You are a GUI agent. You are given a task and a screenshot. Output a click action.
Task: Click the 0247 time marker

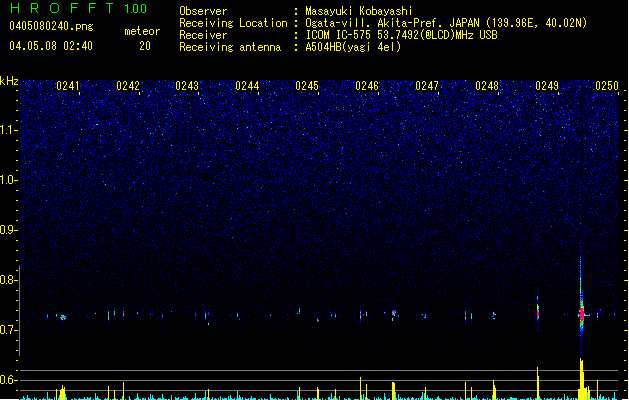tap(427, 86)
